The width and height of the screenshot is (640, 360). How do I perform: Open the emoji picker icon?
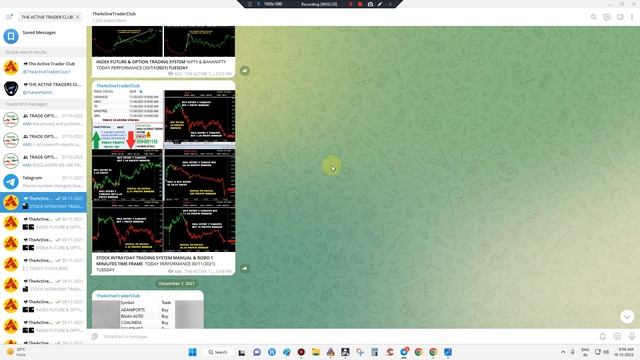coord(617,336)
